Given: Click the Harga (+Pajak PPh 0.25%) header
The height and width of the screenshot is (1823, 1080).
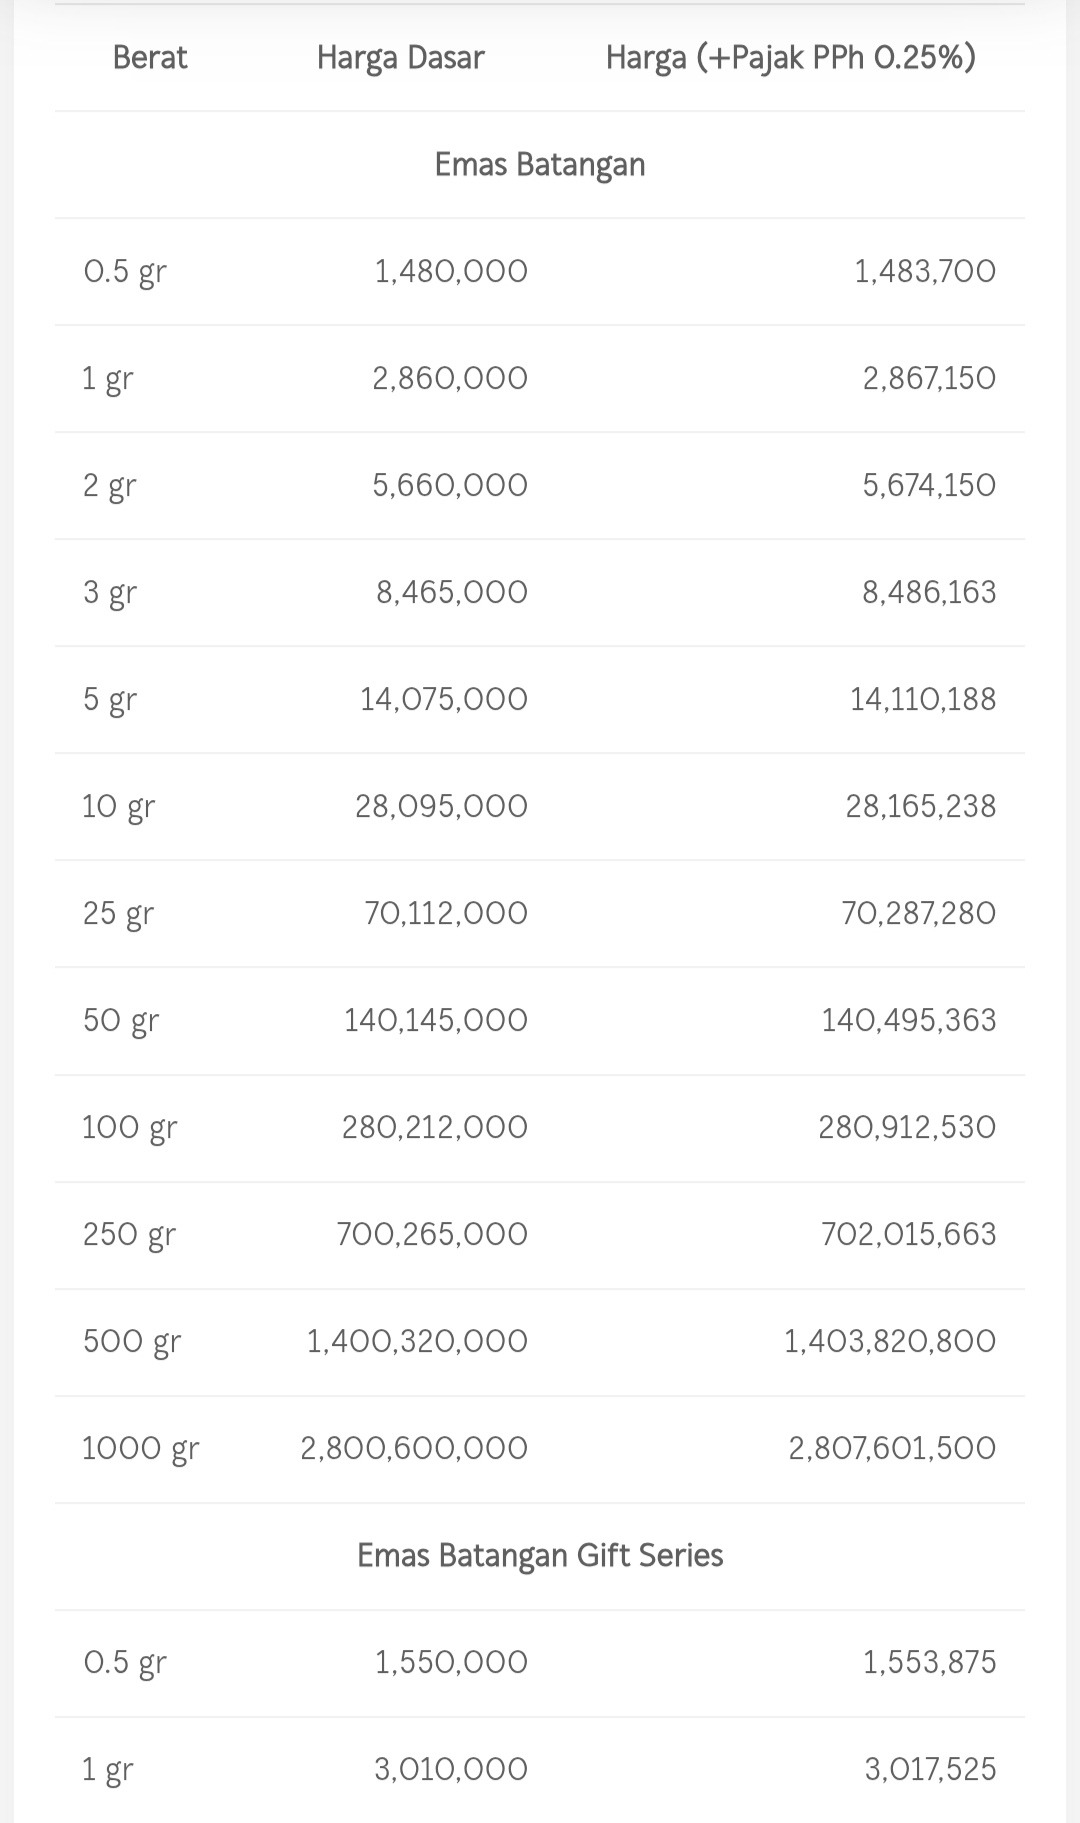Looking at the screenshot, I should [x=790, y=58].
